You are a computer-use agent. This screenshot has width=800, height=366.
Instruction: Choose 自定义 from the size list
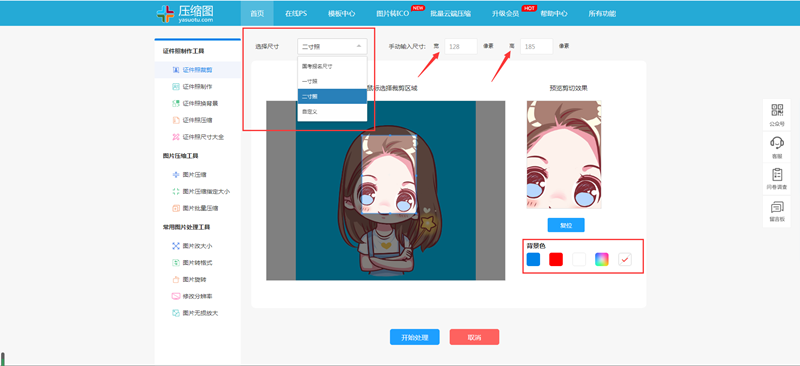pyautogui.click(x=332, y=111)
